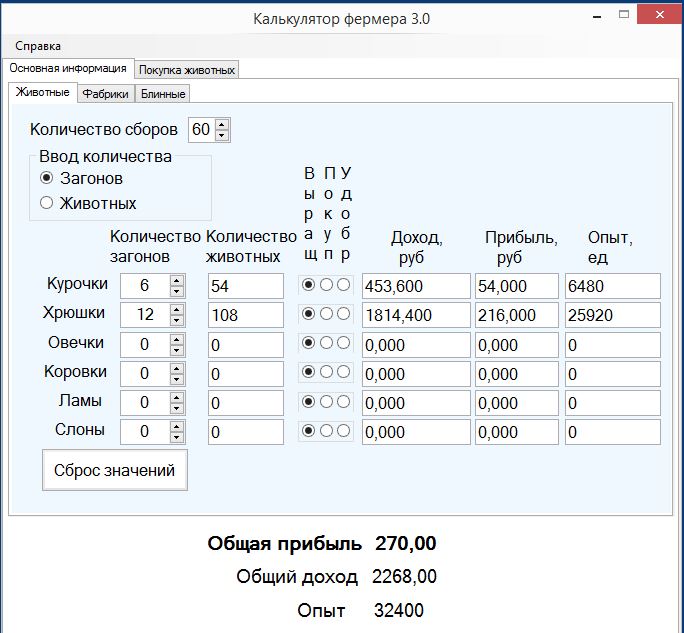Open the Справка menu
The height and width of the screenshot is (633, 684).
(38, 46)
